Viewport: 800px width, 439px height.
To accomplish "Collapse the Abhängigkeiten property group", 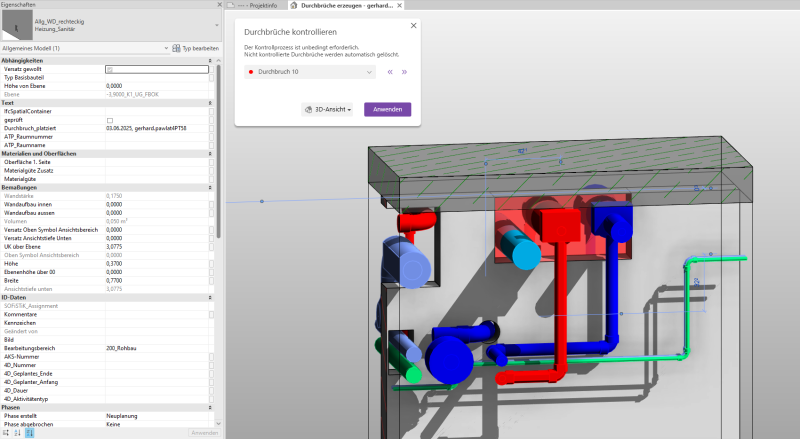I will [212, 60].
